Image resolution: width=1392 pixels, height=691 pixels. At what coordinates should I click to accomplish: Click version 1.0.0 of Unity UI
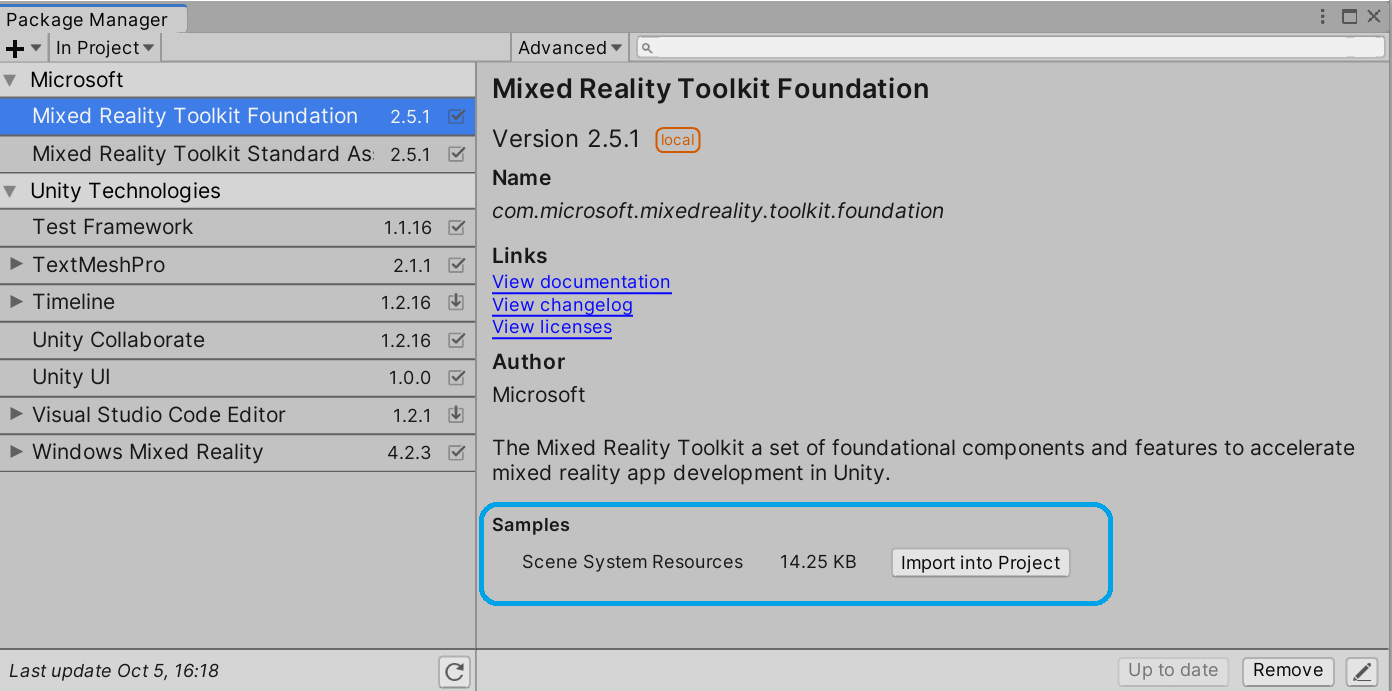click(x=410, y=378)
